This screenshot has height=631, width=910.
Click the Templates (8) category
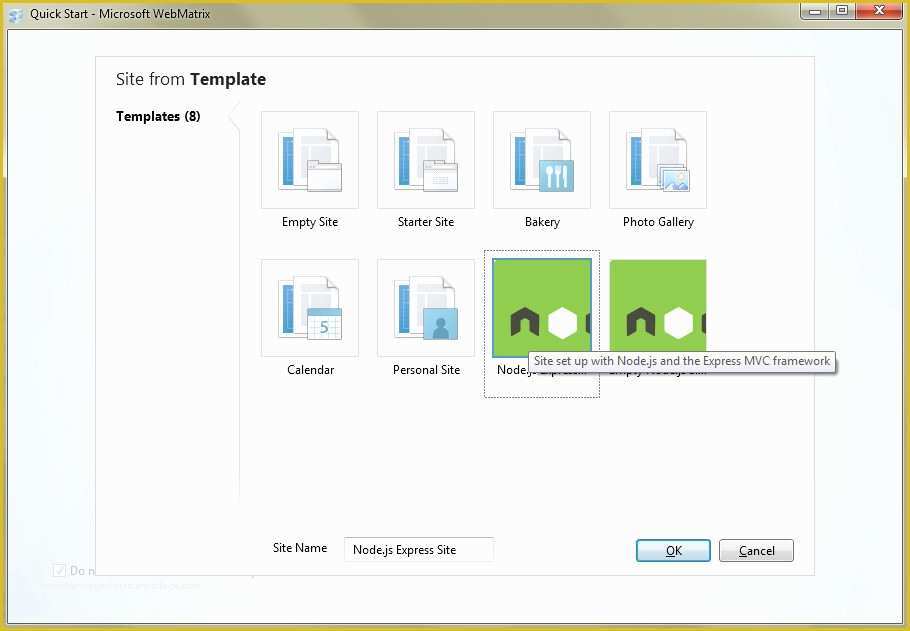(158, 116)
